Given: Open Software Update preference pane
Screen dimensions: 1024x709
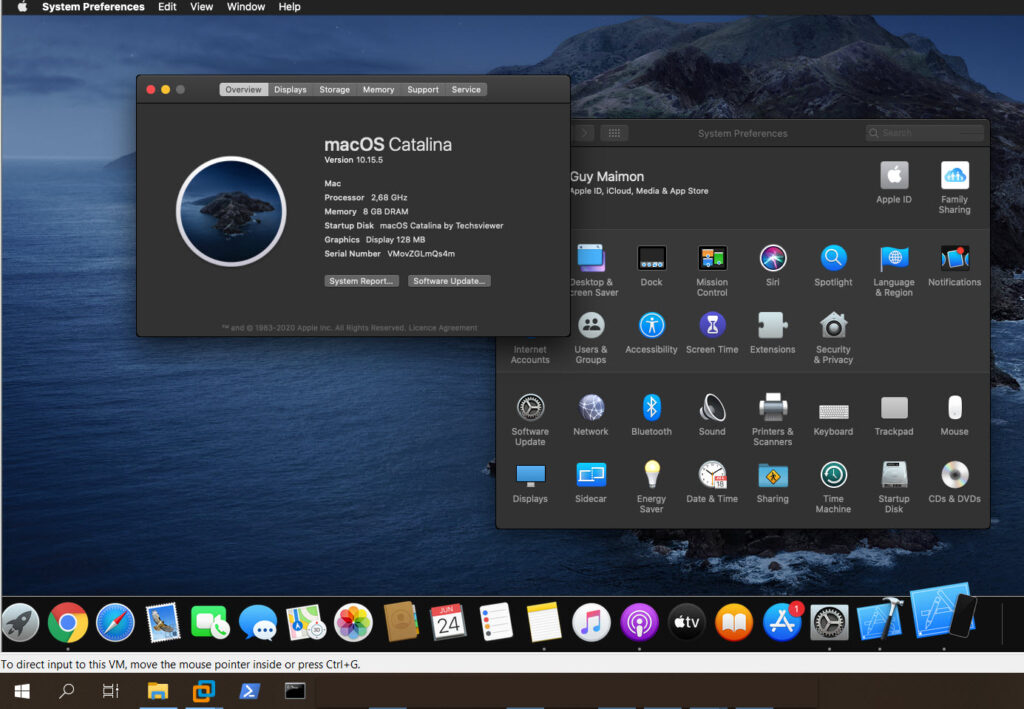Looking at the screenshot, I should [530, 420].
